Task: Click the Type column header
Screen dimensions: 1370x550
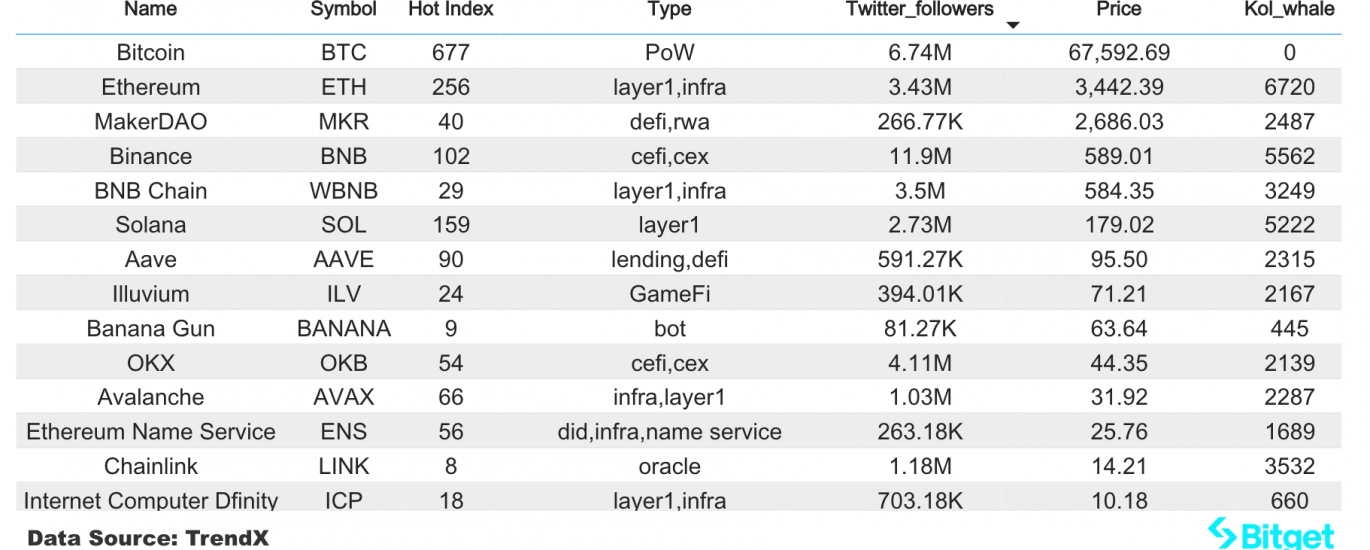Action: [x=669, y=9]
